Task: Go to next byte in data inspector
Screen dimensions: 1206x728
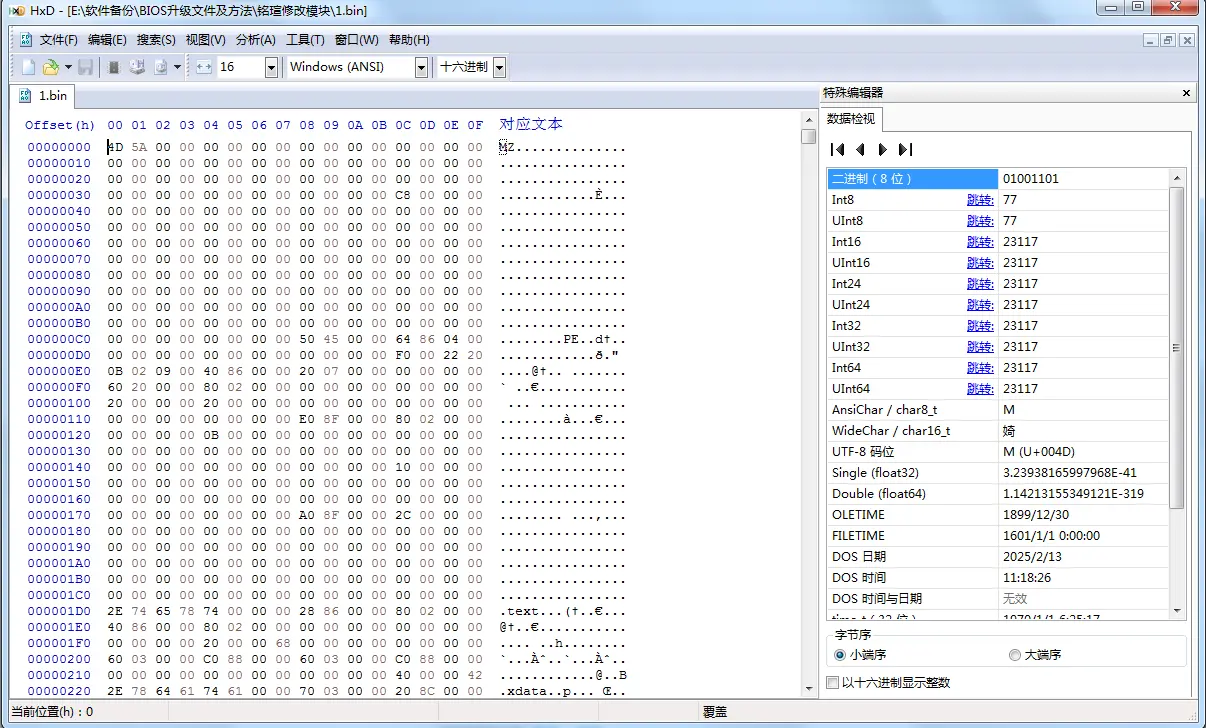Action: (882, 149)
